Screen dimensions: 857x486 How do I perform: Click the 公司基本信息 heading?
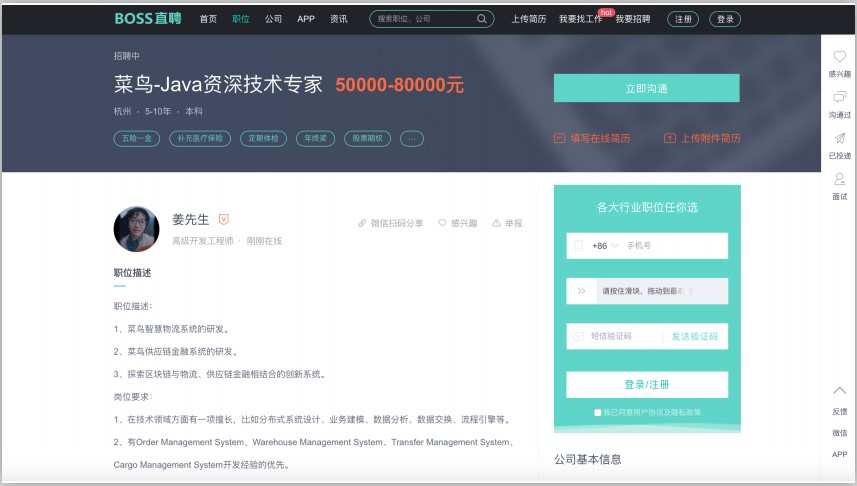point(588,459)
